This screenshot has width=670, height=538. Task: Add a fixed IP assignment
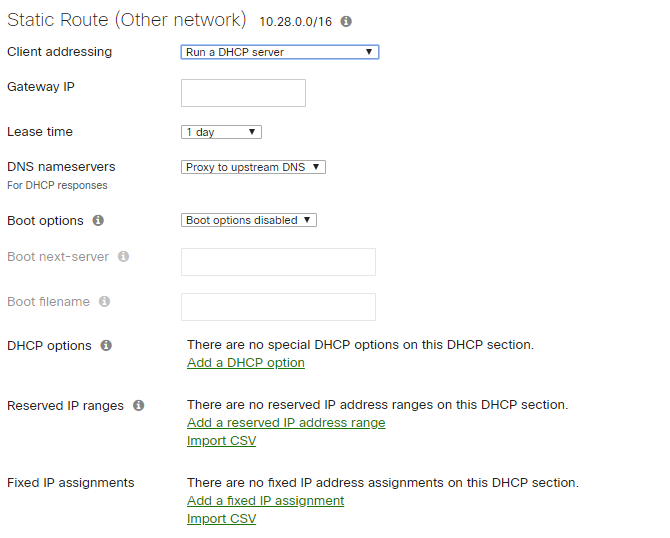click(265, 501)
